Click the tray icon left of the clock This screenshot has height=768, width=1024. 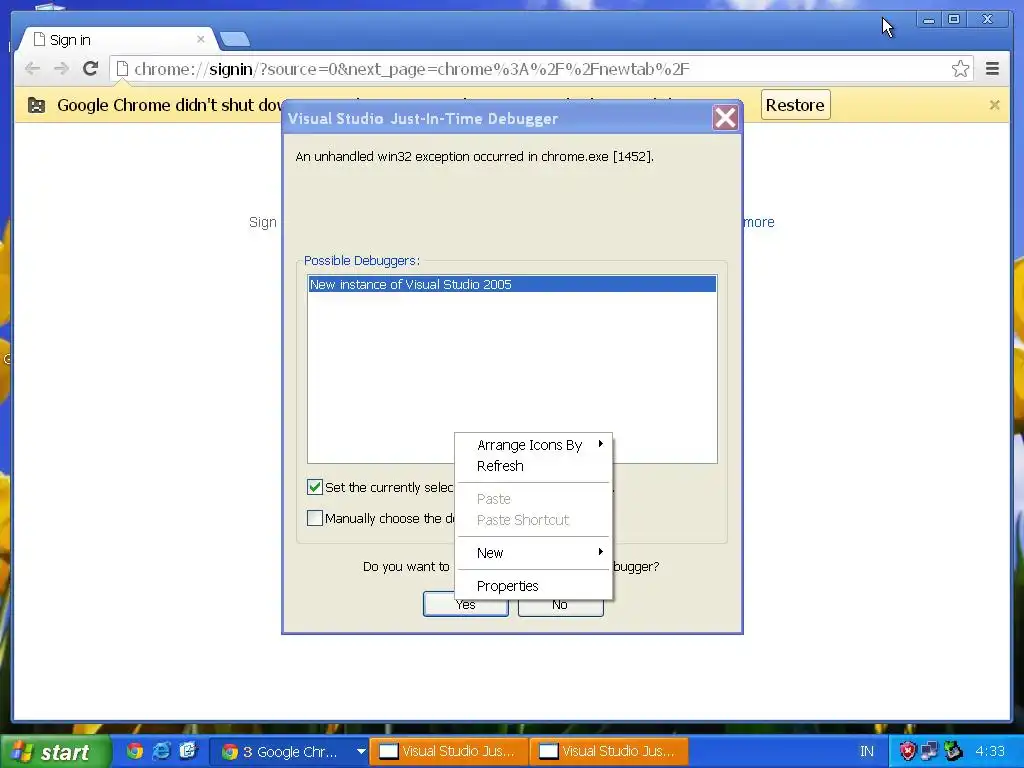(953, 751)
